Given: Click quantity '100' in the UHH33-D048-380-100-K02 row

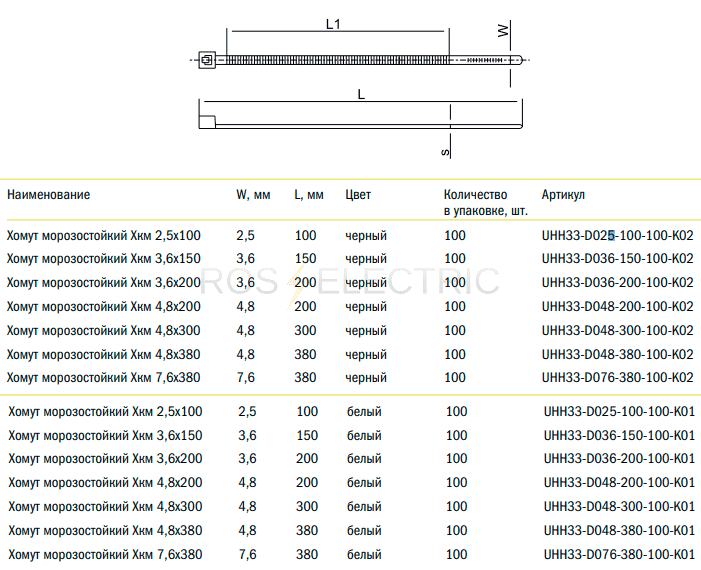Looking at the screenshot, I should coord(455,355).
